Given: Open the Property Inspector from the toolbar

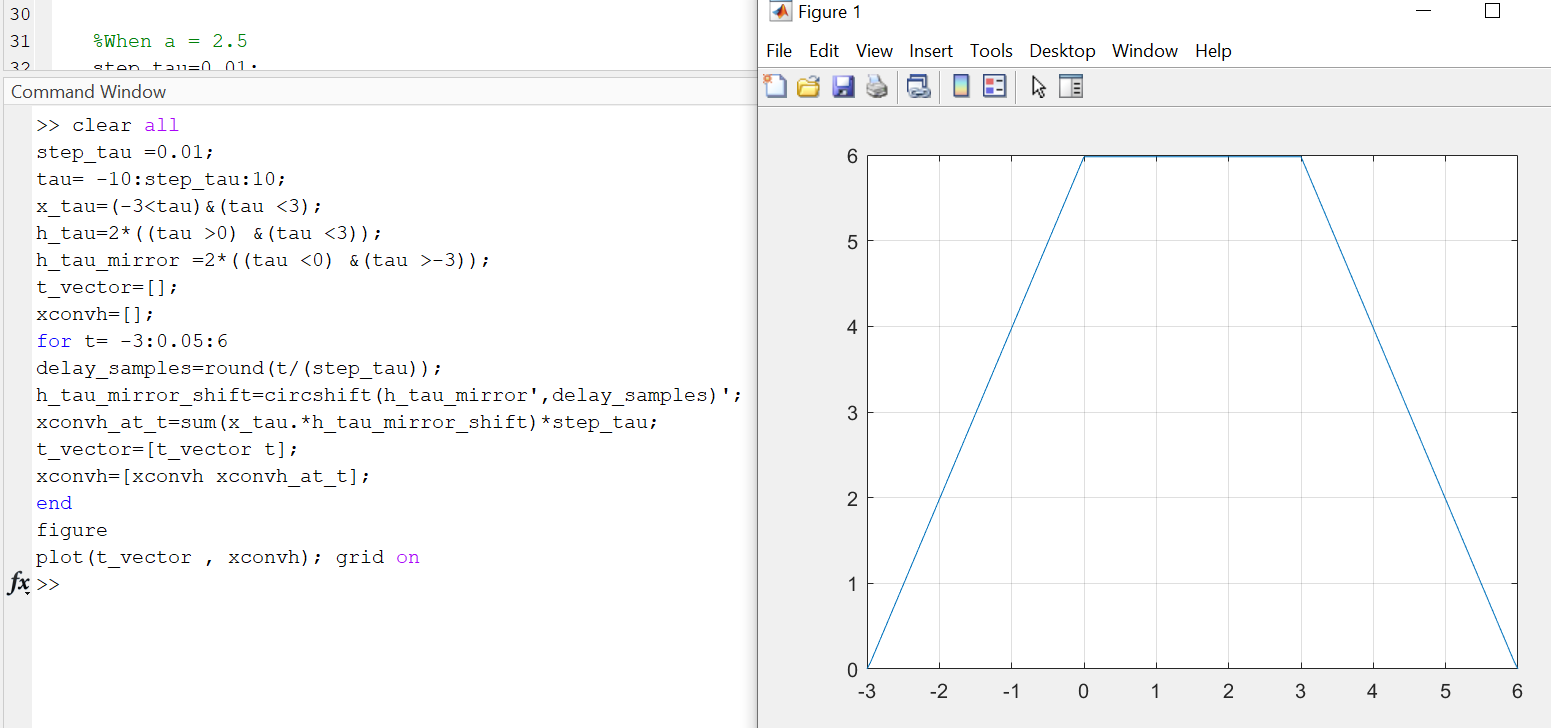Looking at the screenshot, I should [1071, 86].
